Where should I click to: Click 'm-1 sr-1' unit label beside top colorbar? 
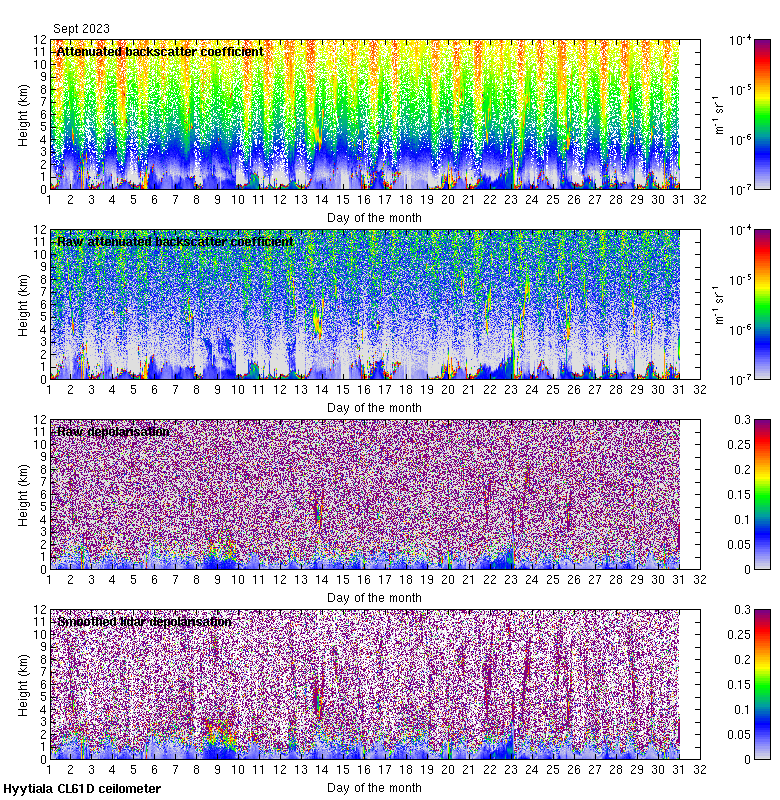[x=716, y=115]
